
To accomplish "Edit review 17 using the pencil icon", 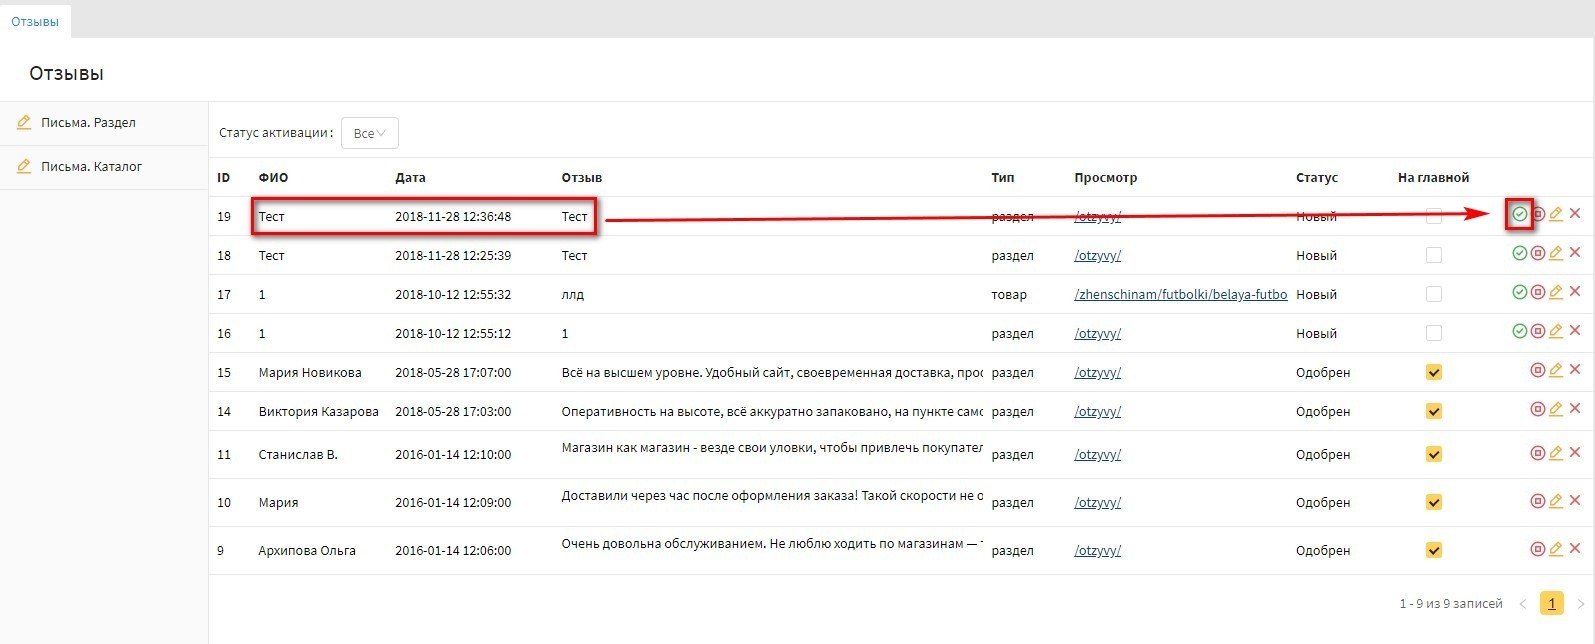I will (1556, 292).
